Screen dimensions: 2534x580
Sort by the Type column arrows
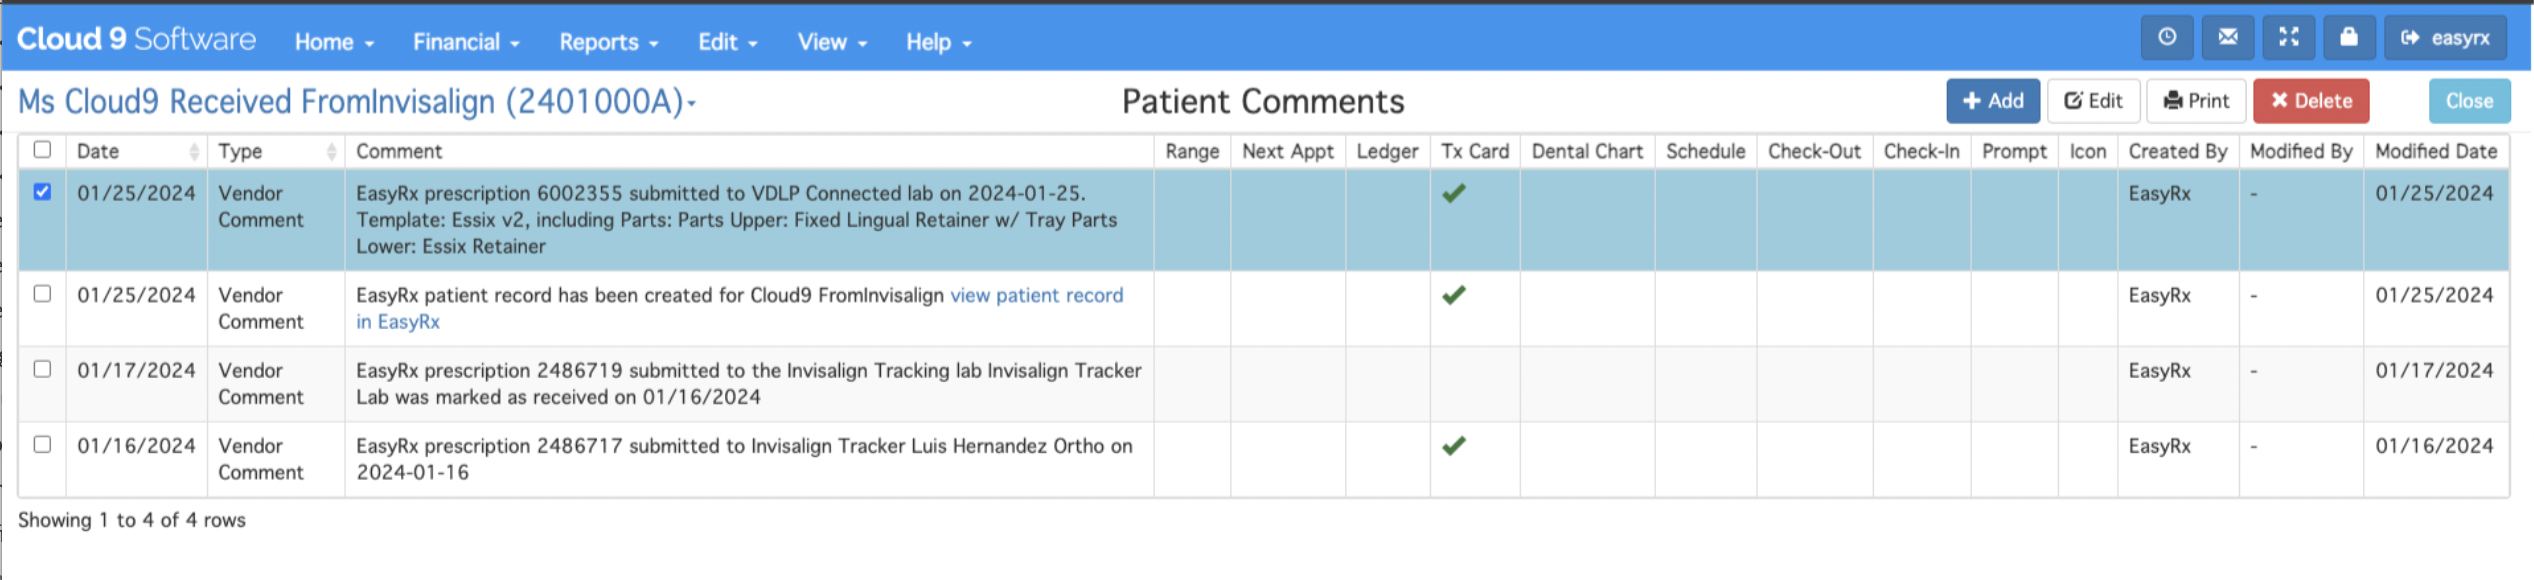(331, 151)
